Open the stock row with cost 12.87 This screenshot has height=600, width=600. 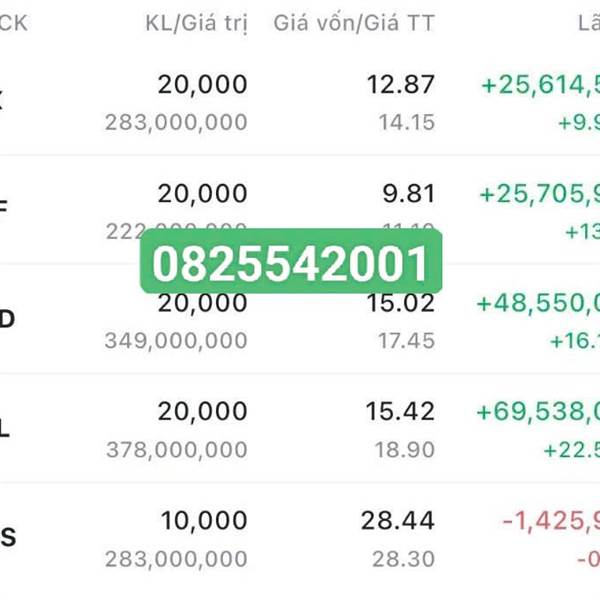click(x=300, y=103)
